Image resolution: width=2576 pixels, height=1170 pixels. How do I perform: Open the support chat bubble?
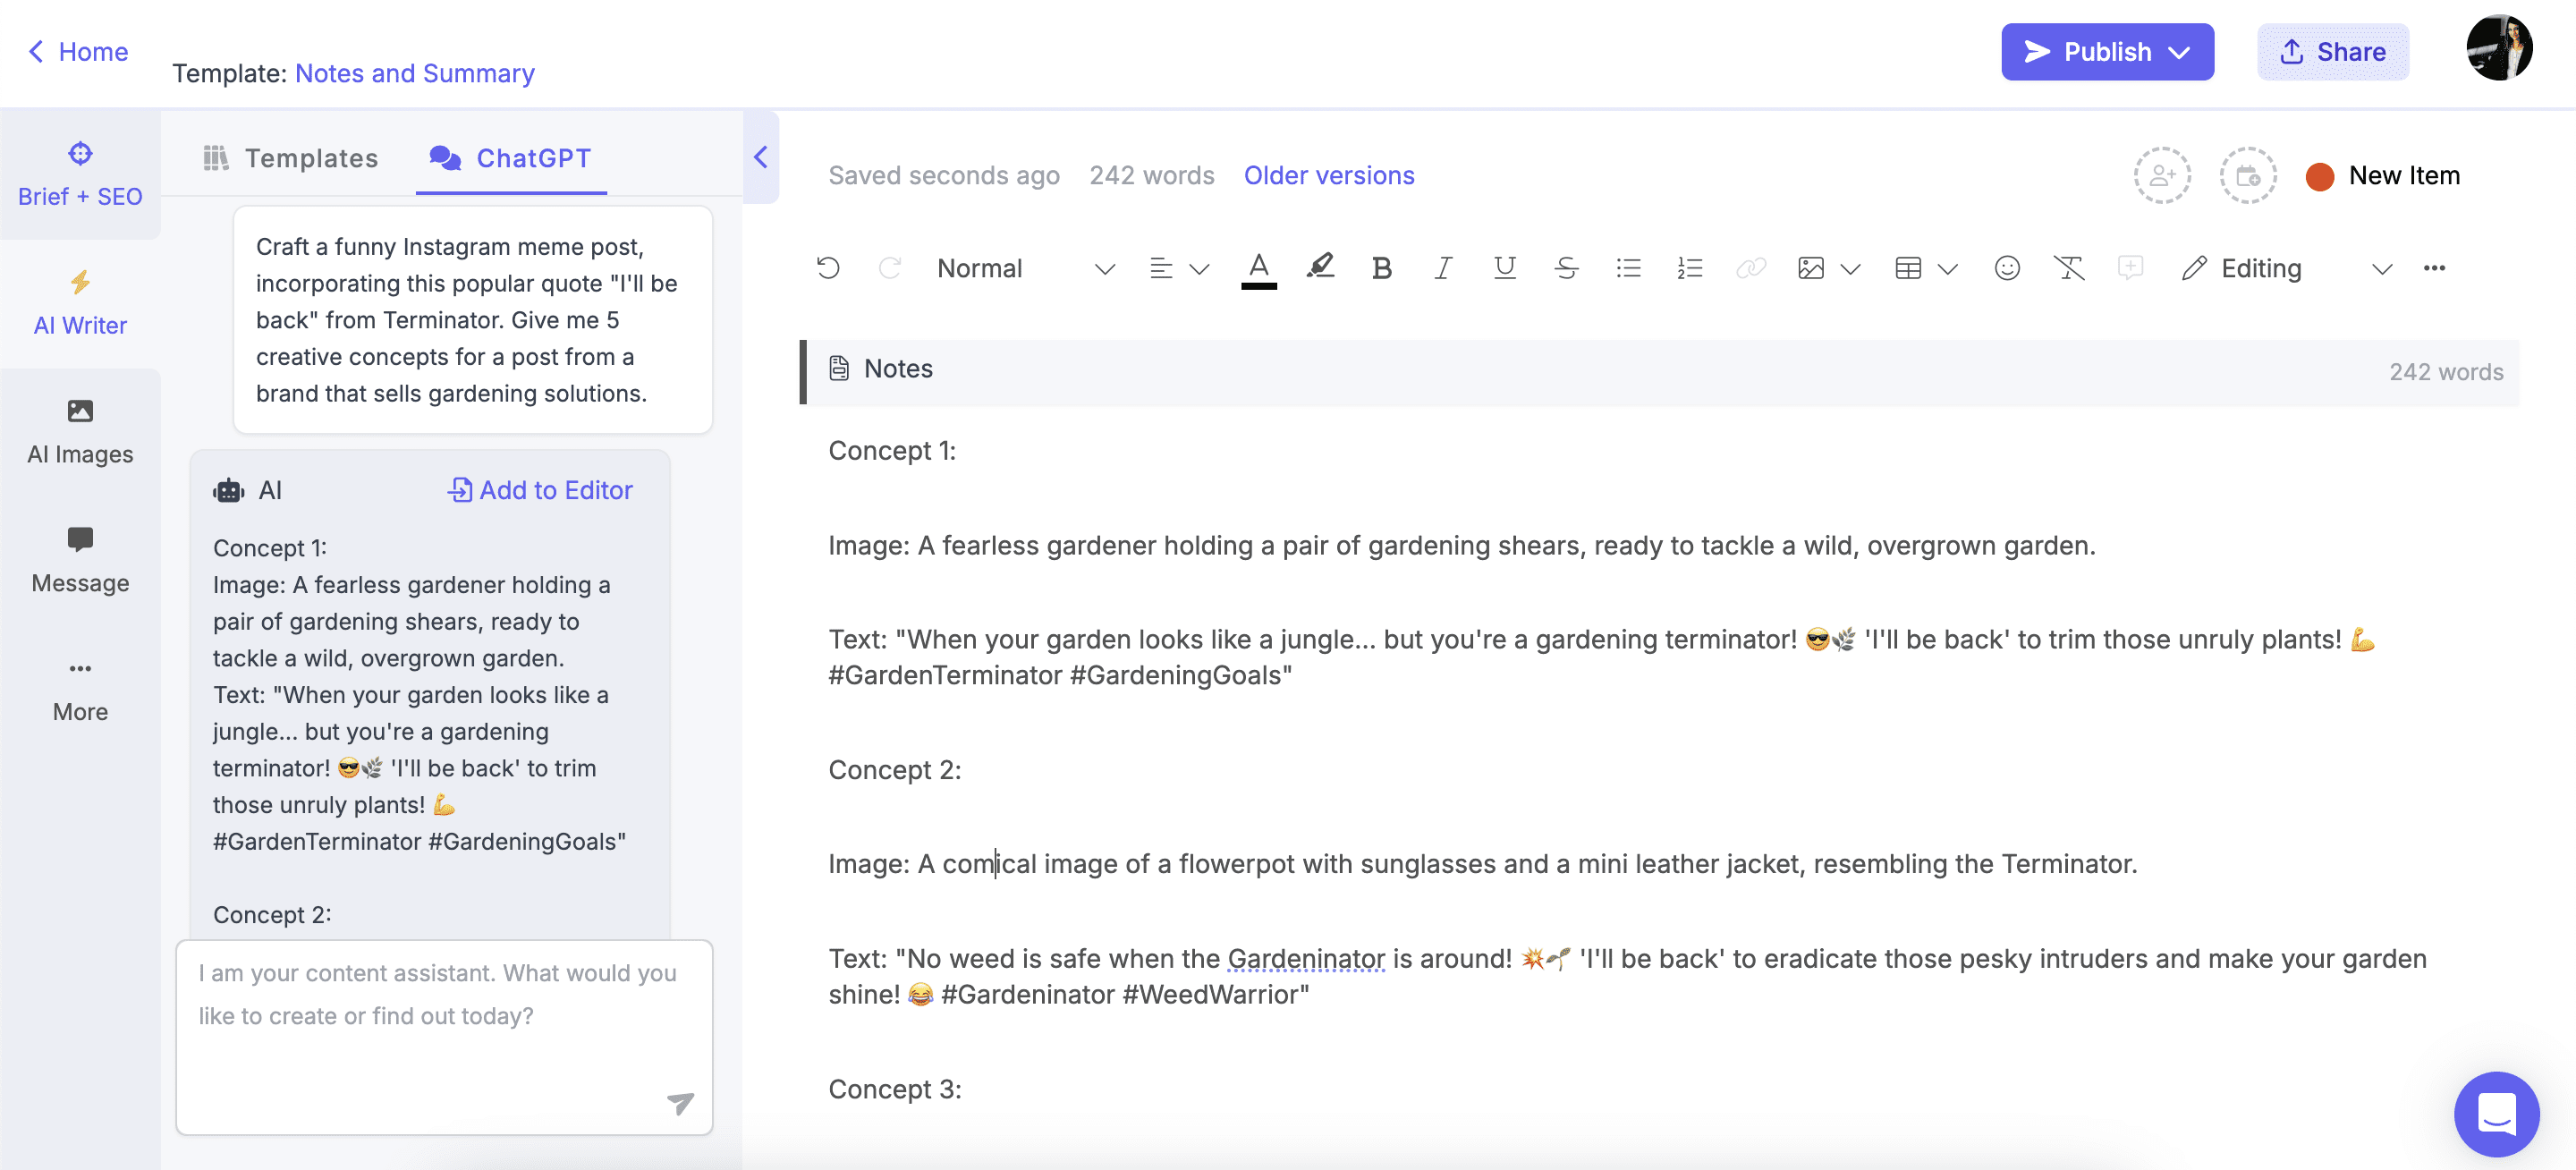point(2496,1113)
